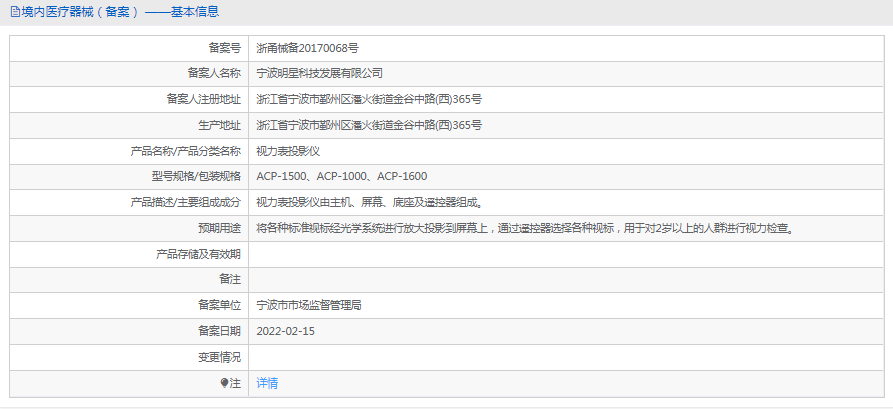
Task: Select models ACP-1500、ACP-1000、ACP-1600
Action: [342, 176]
